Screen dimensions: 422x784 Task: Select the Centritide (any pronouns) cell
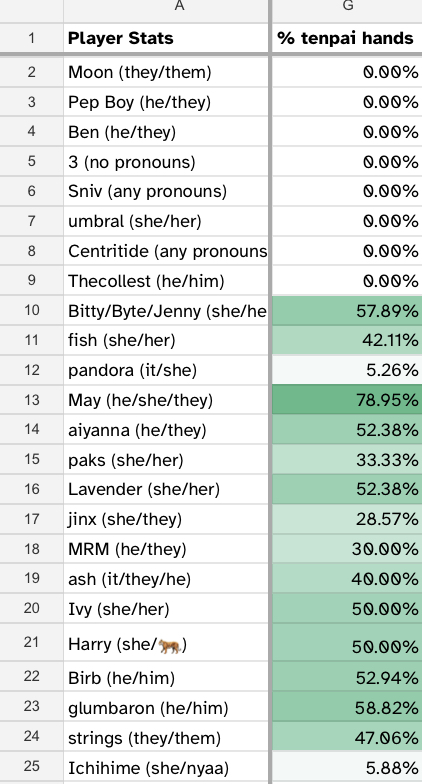166,251
